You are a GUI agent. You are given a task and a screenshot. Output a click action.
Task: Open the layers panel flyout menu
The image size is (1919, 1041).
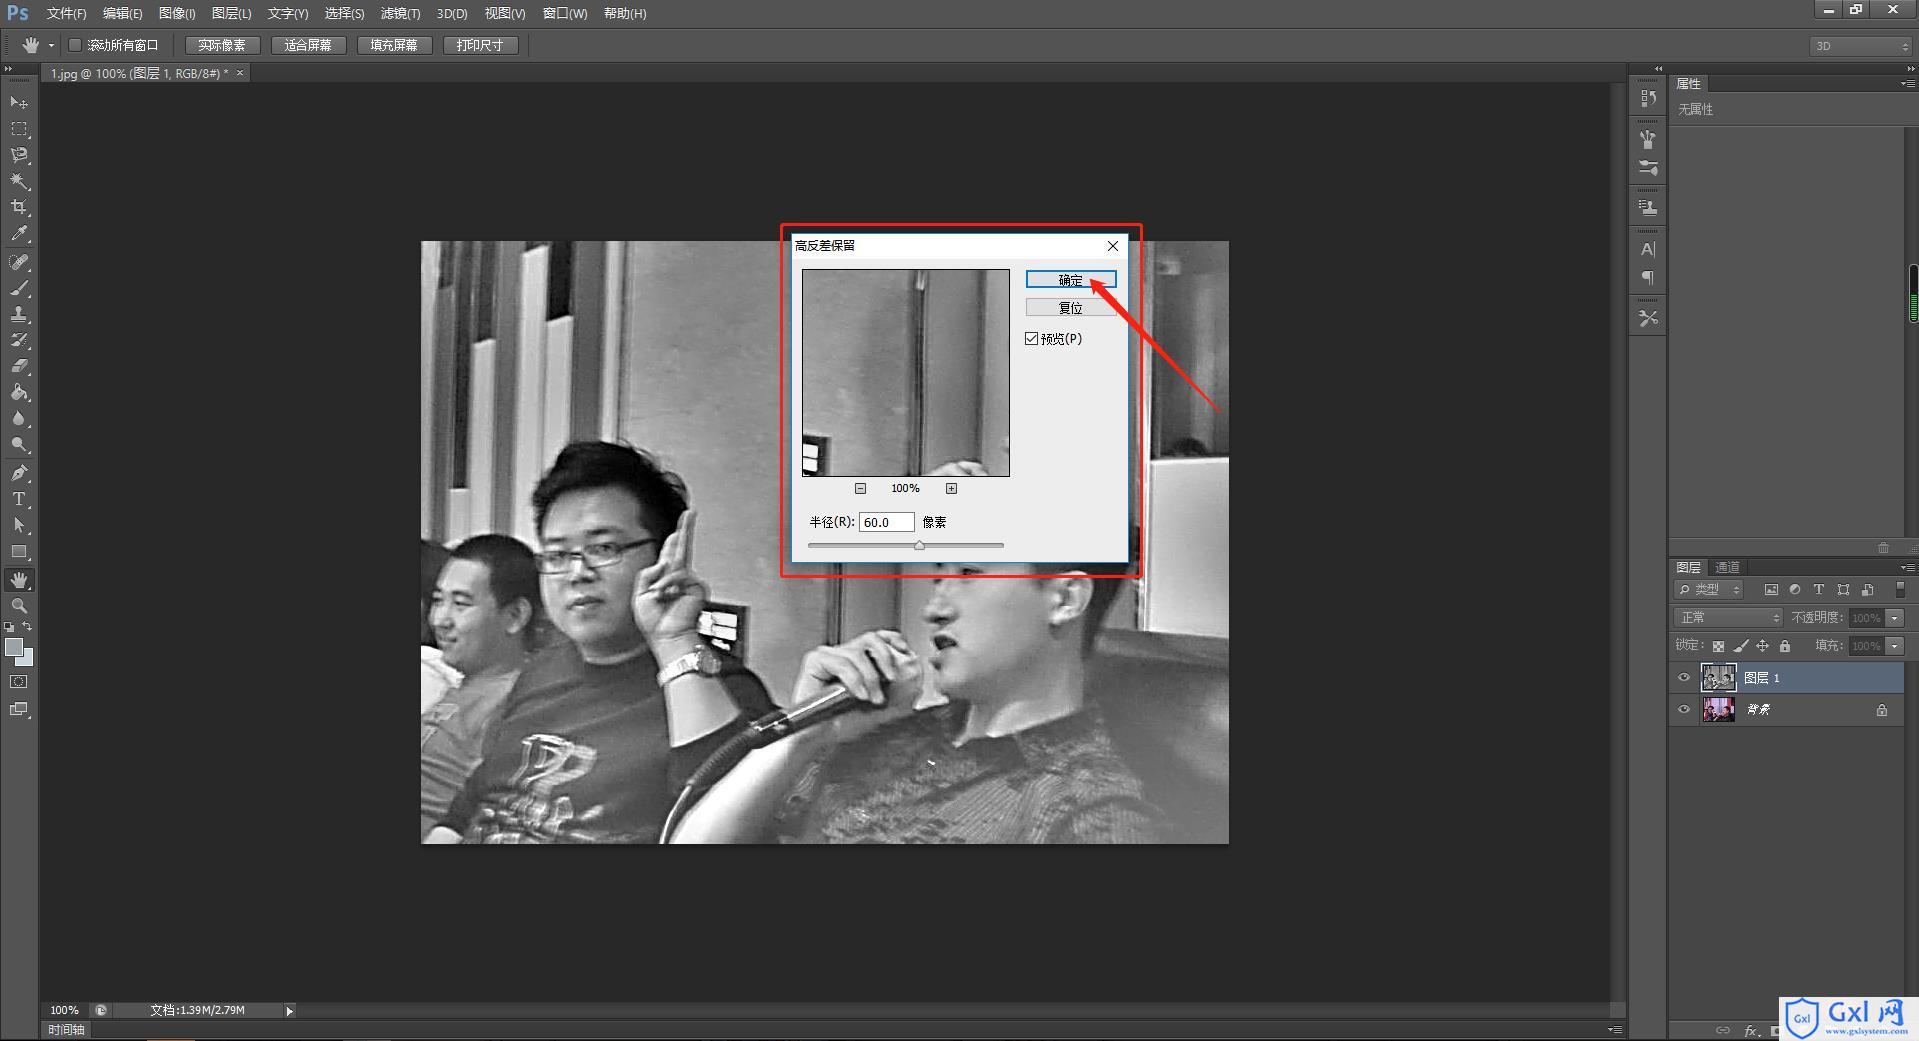click(x=1907, y=567)
